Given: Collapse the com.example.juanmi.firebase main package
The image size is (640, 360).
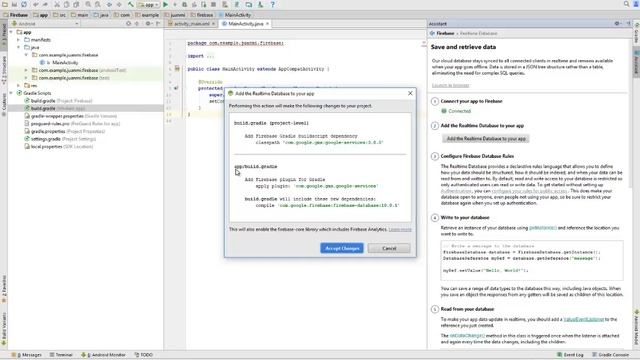Looking at the screenshot, I should tap(26, 55).
